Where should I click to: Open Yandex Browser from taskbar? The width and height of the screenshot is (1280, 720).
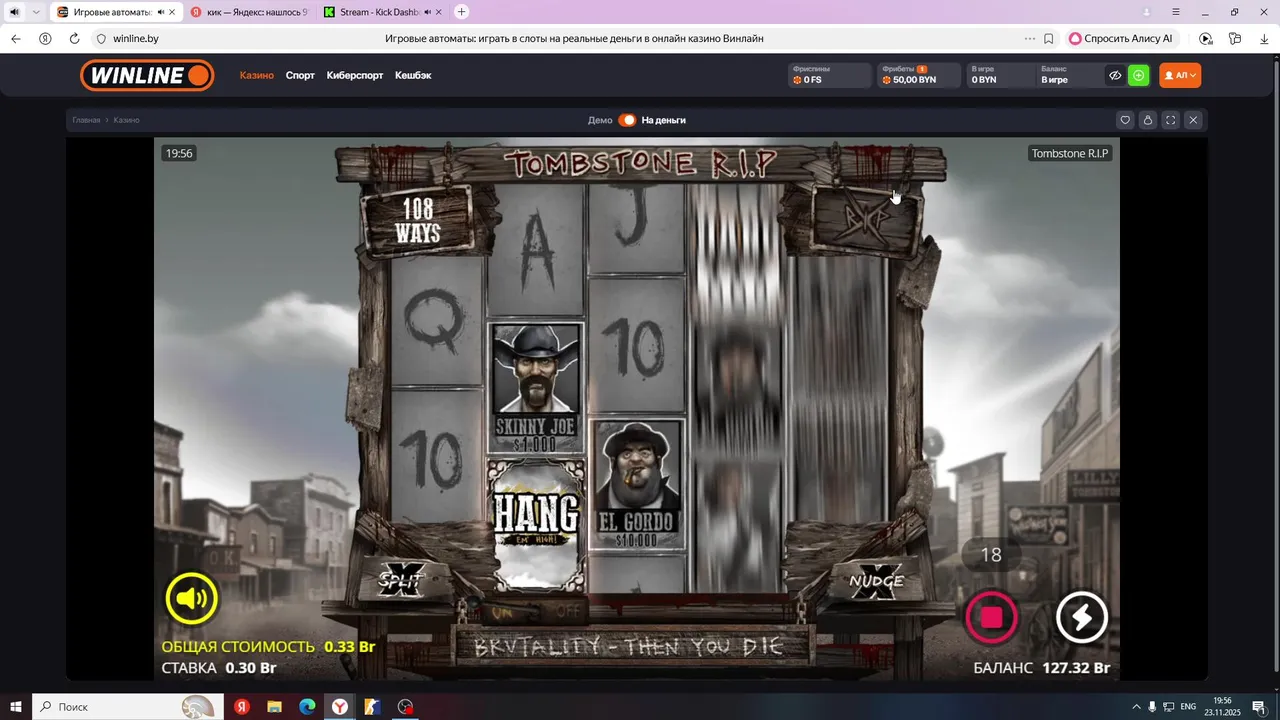(340, 707)
